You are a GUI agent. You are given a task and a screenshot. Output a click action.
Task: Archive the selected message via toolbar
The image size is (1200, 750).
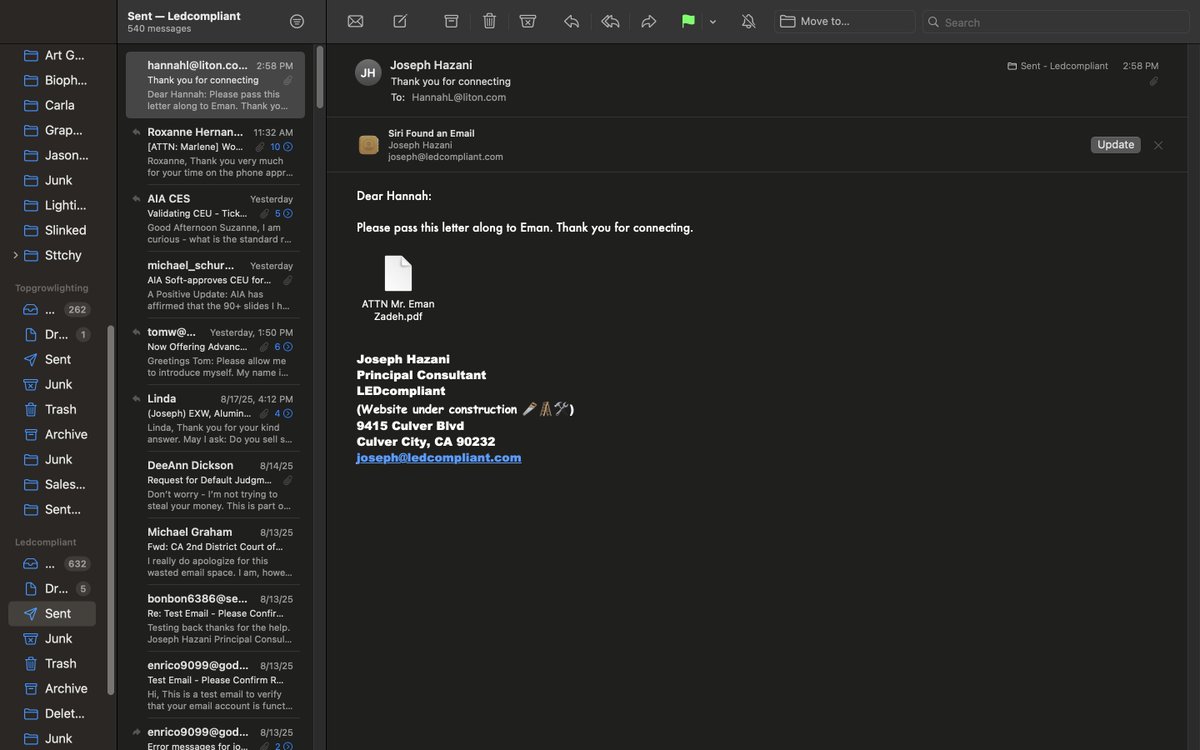pos(451,21)
